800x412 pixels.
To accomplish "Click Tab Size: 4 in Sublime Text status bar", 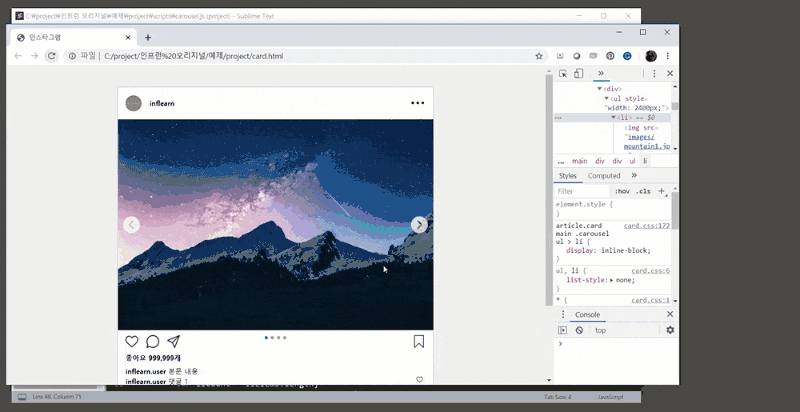I will (x=558, y=397).
